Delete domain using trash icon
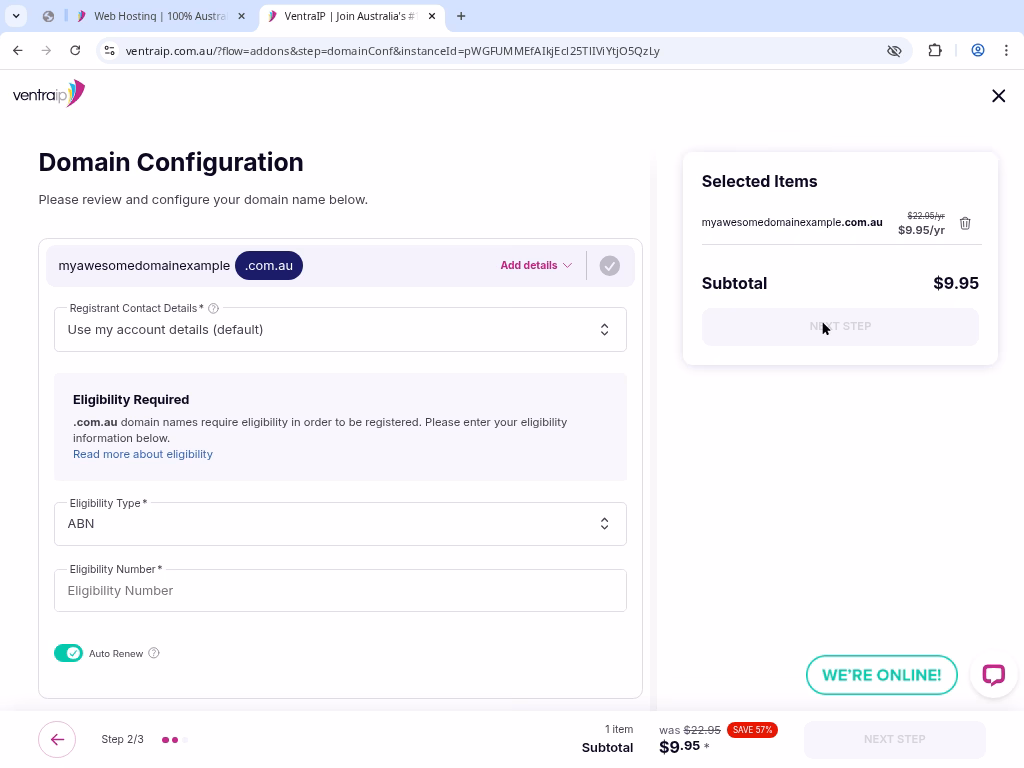This screenshot has height=768, width=1024. [965, 223]
